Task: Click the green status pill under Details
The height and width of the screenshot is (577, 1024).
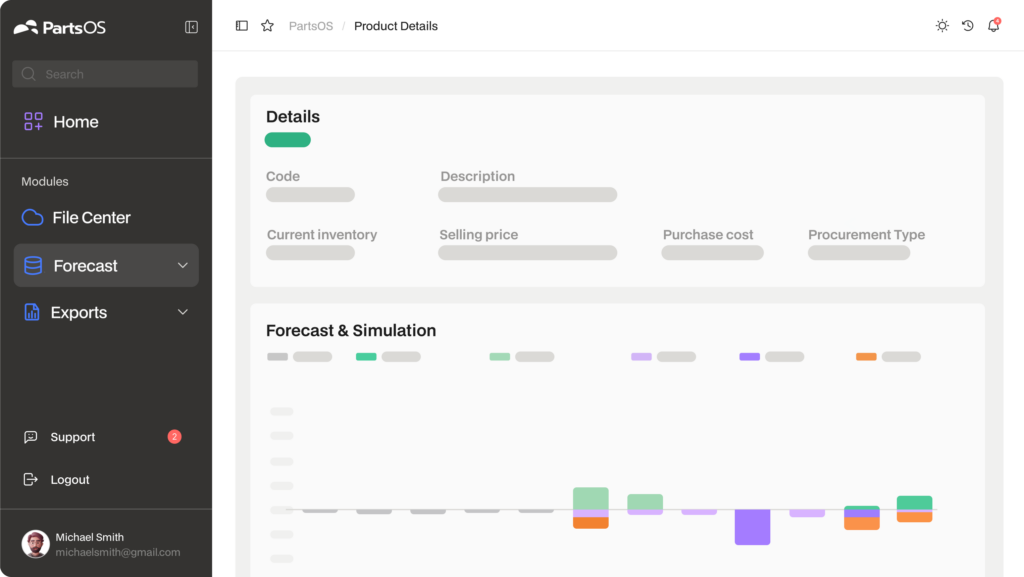Action: pos(287,140)
